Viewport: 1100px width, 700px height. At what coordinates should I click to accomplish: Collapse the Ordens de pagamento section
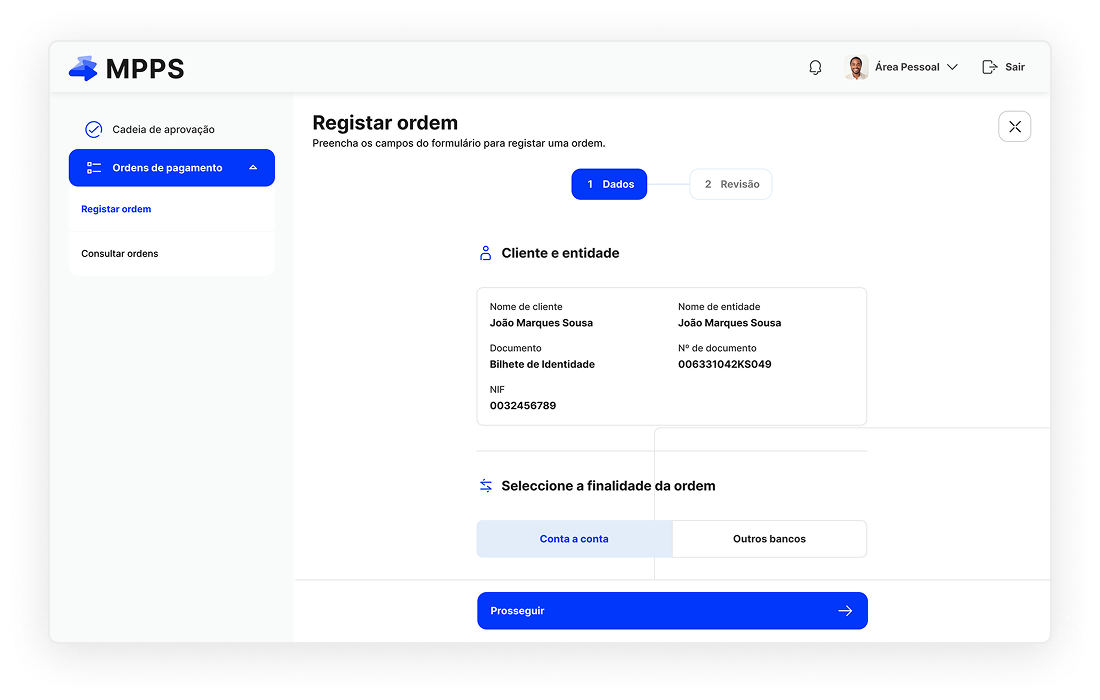(x=253, y=168)
